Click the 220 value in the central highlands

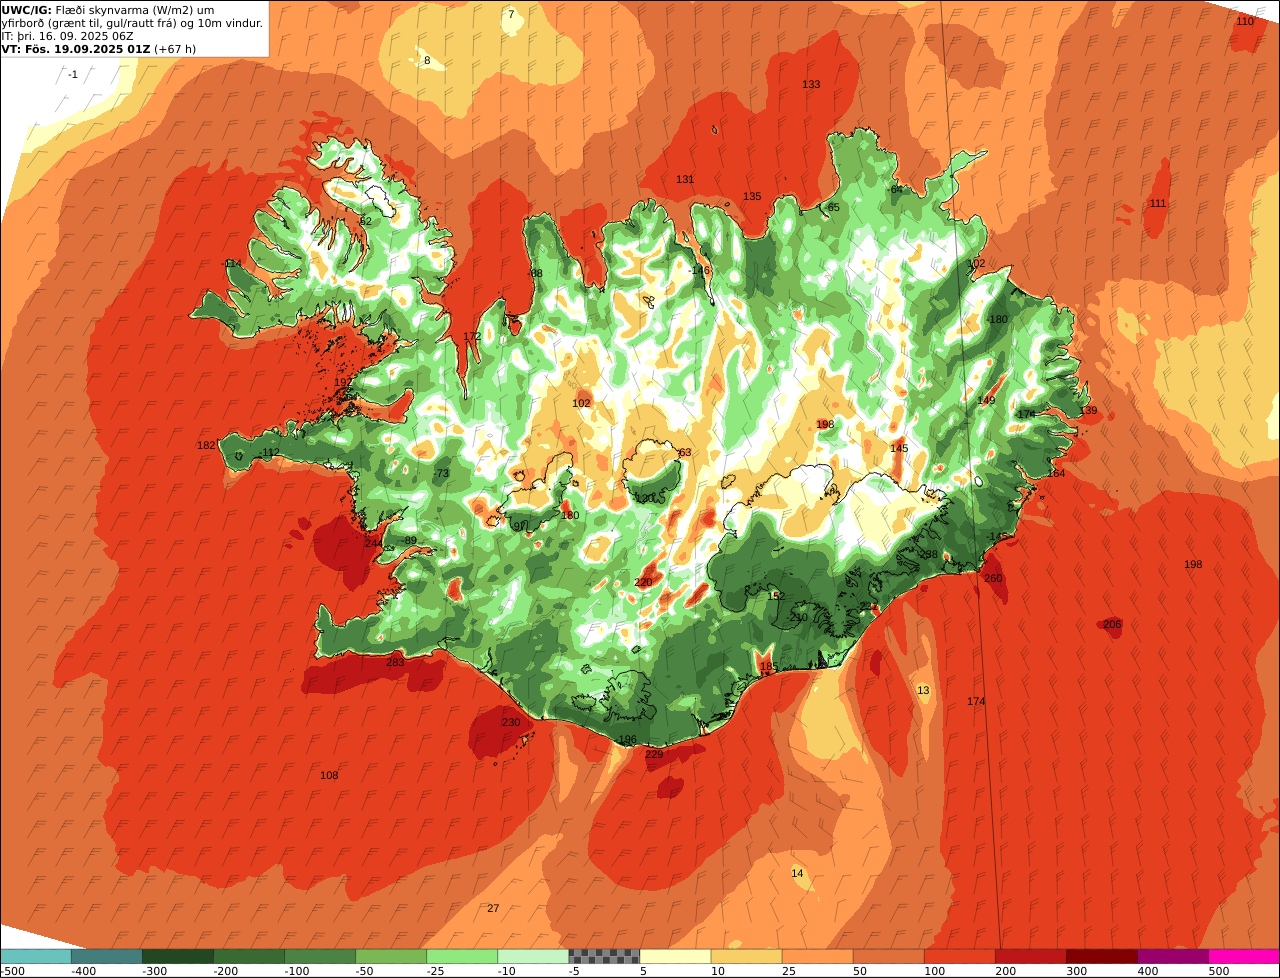[643, 582]
